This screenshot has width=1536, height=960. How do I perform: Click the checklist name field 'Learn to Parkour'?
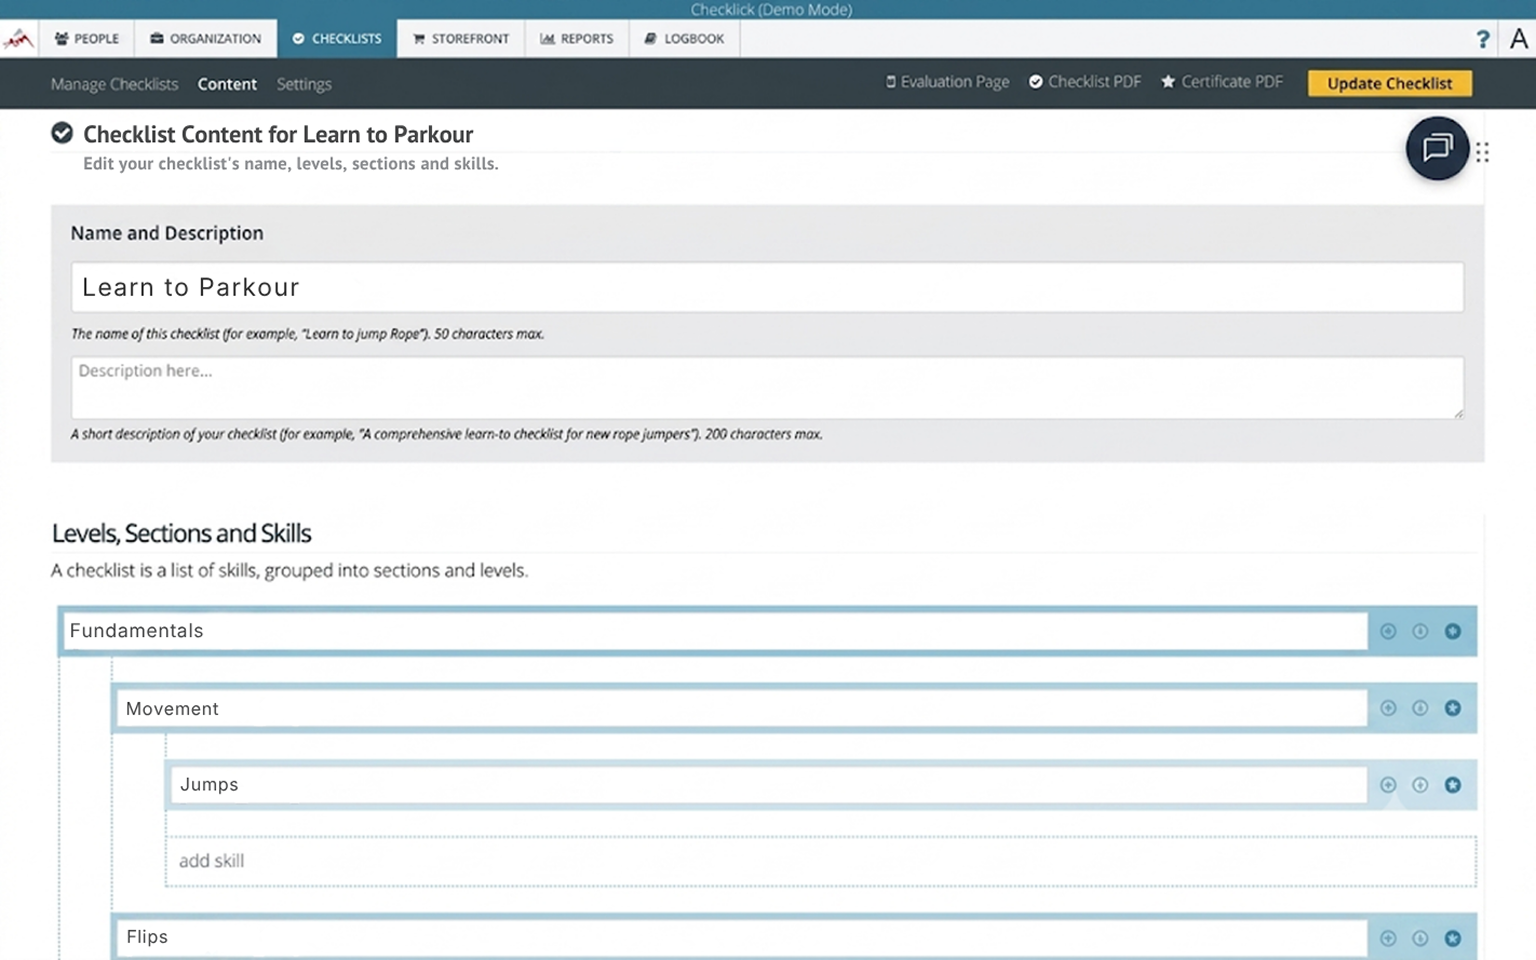(x=767, y=288)
